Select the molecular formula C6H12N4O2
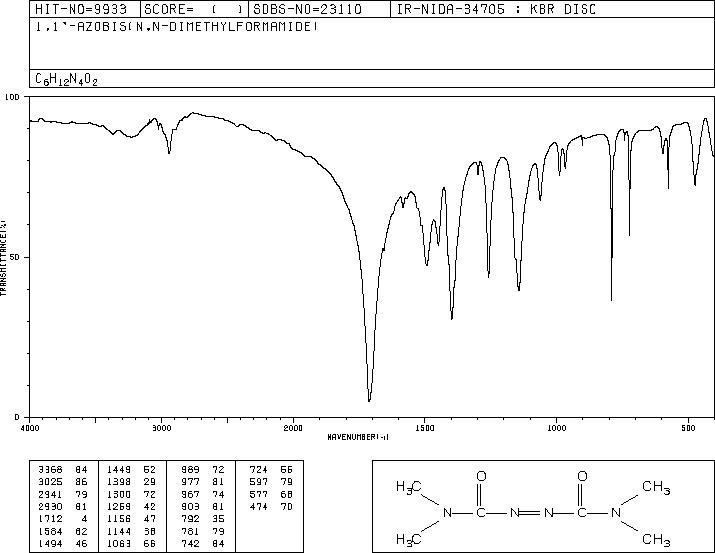 [67, 79]
